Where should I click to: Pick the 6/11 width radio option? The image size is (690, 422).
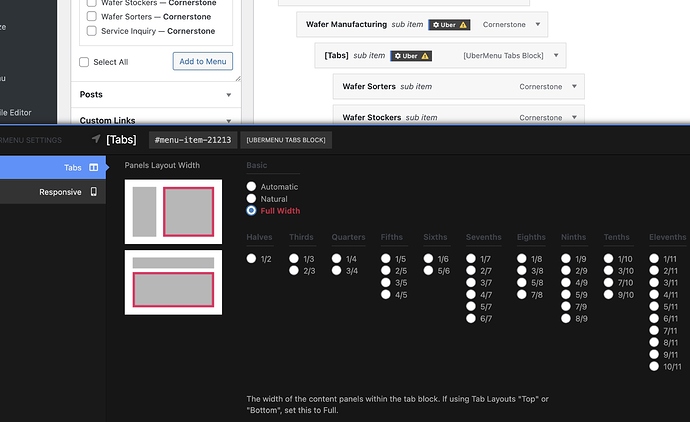654,318
